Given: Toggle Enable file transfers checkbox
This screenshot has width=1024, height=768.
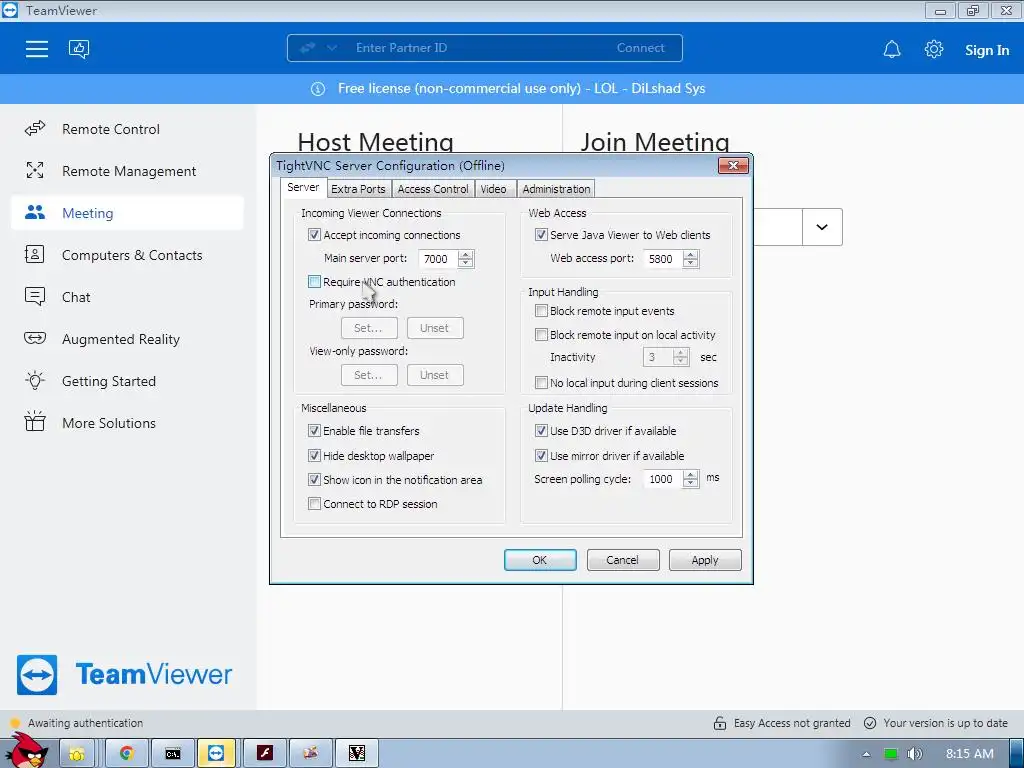Looking at the screenshot, I should point(314,430).
